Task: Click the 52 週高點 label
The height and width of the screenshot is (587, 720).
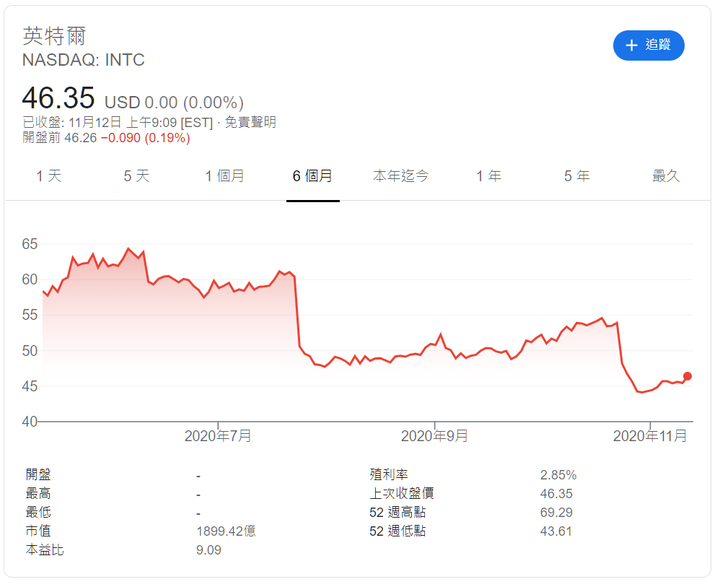Action: click(398, 512)
